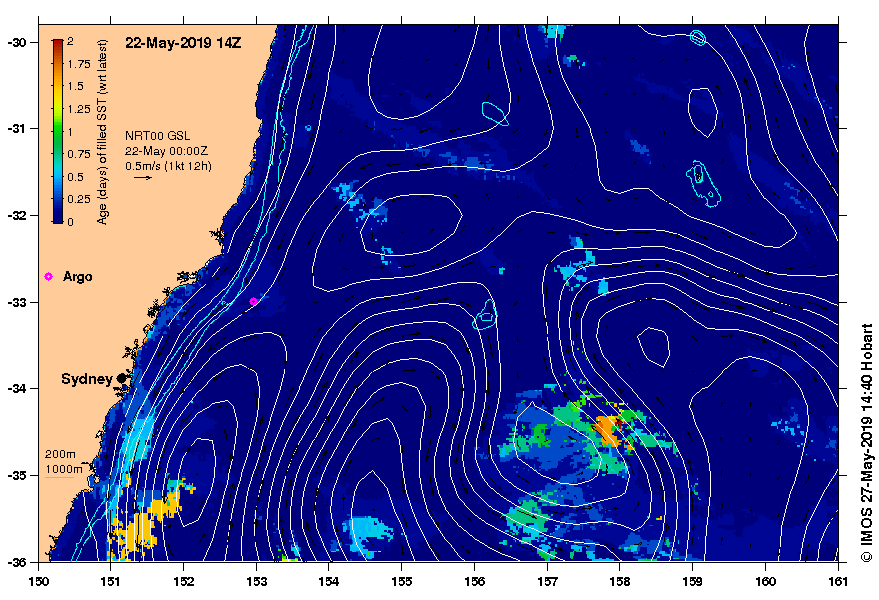Image resolution: width=879 pixels, height=600 pixels.
Task: Click the latitude label -30
Action: pos(15,43)
